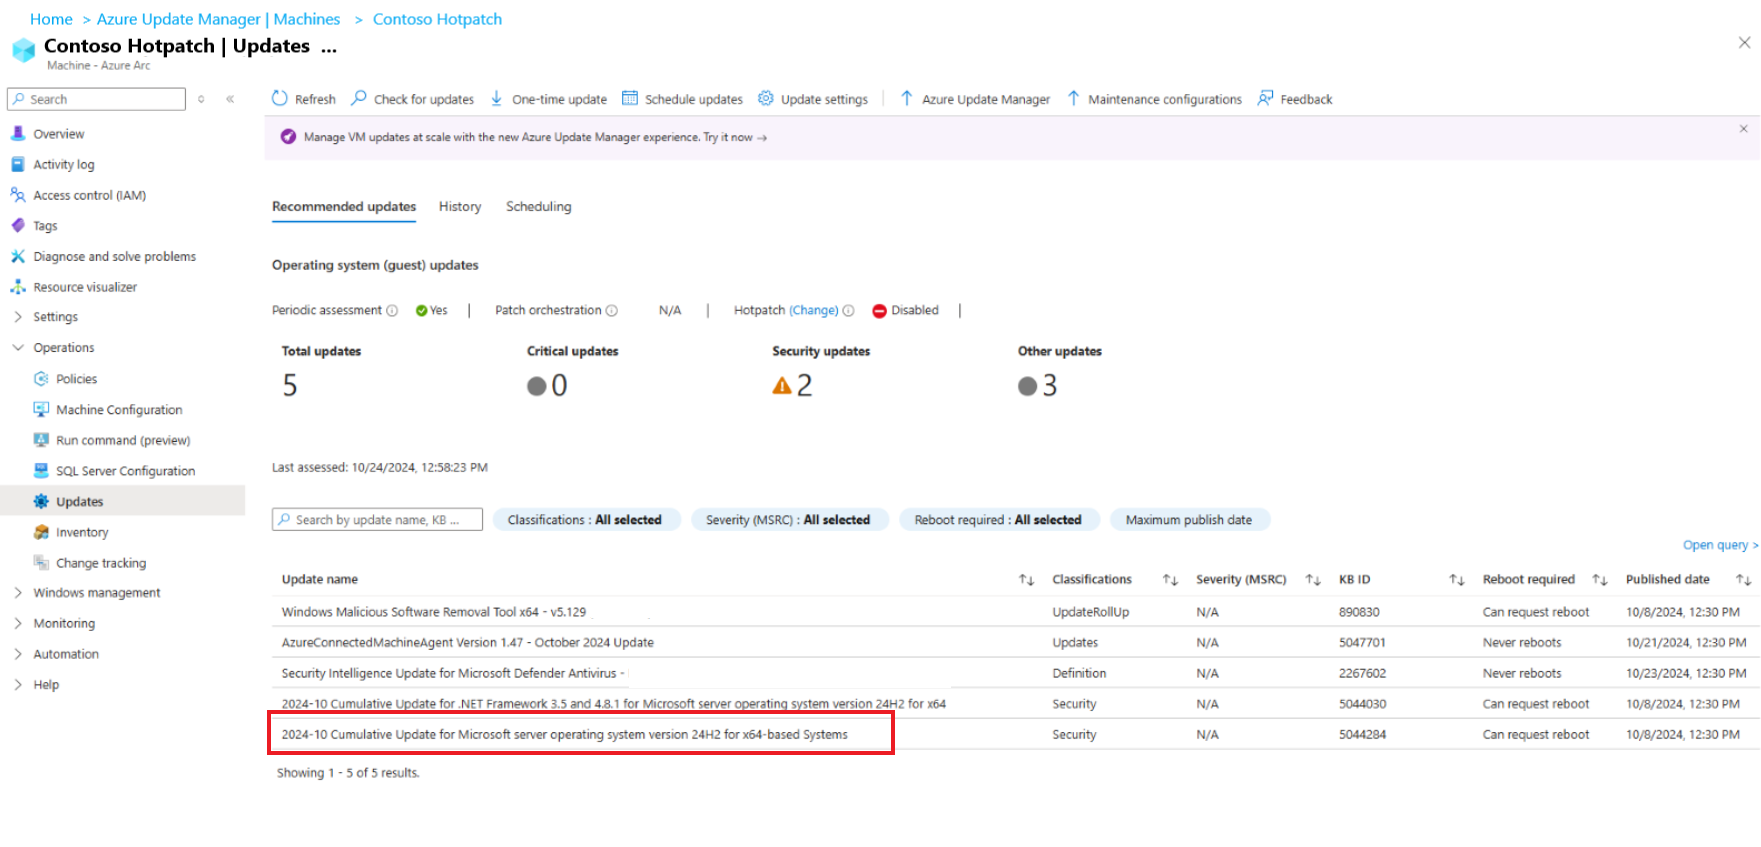Click the Periodic assessment info icon

click(x=392, y=311)
